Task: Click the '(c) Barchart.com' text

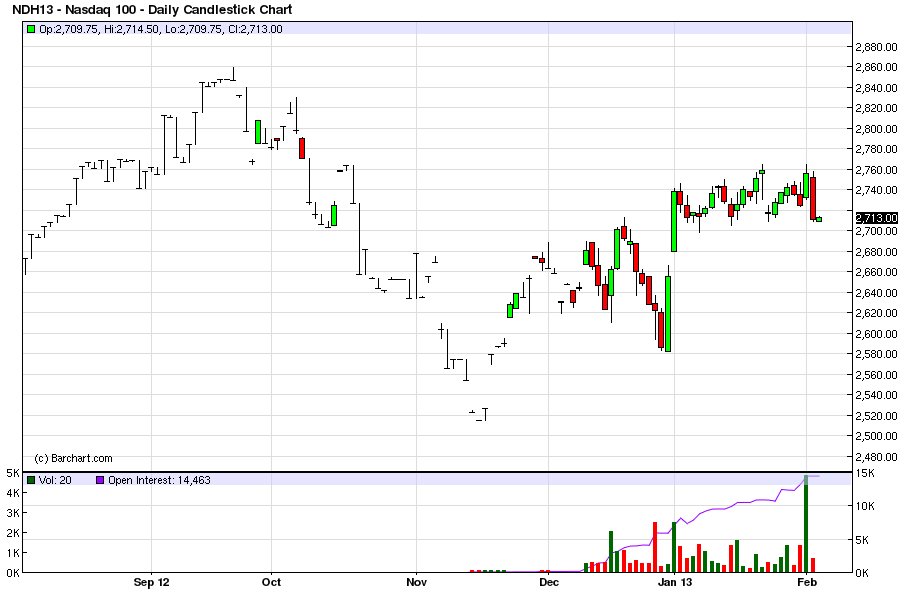Action: (74, 458)
